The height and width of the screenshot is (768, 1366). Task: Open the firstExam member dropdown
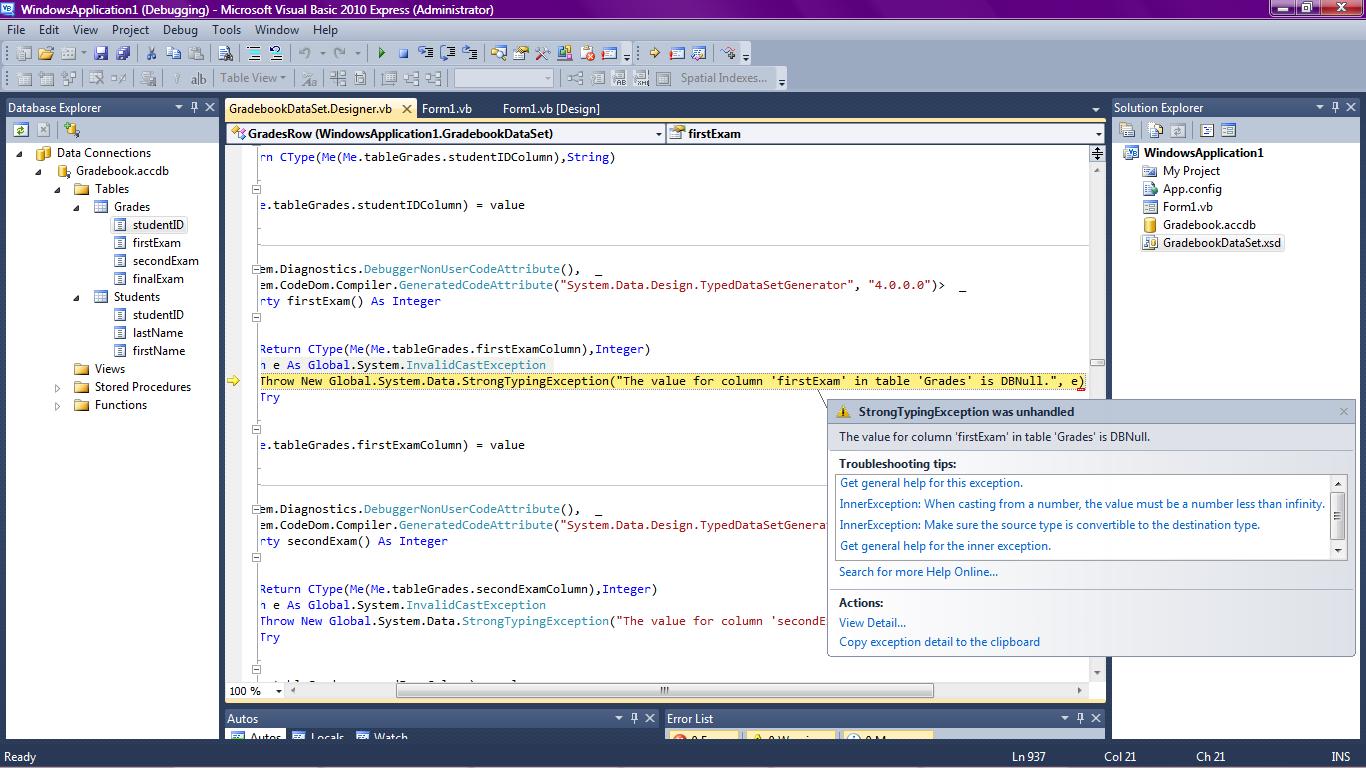[x=1097, y=133]
